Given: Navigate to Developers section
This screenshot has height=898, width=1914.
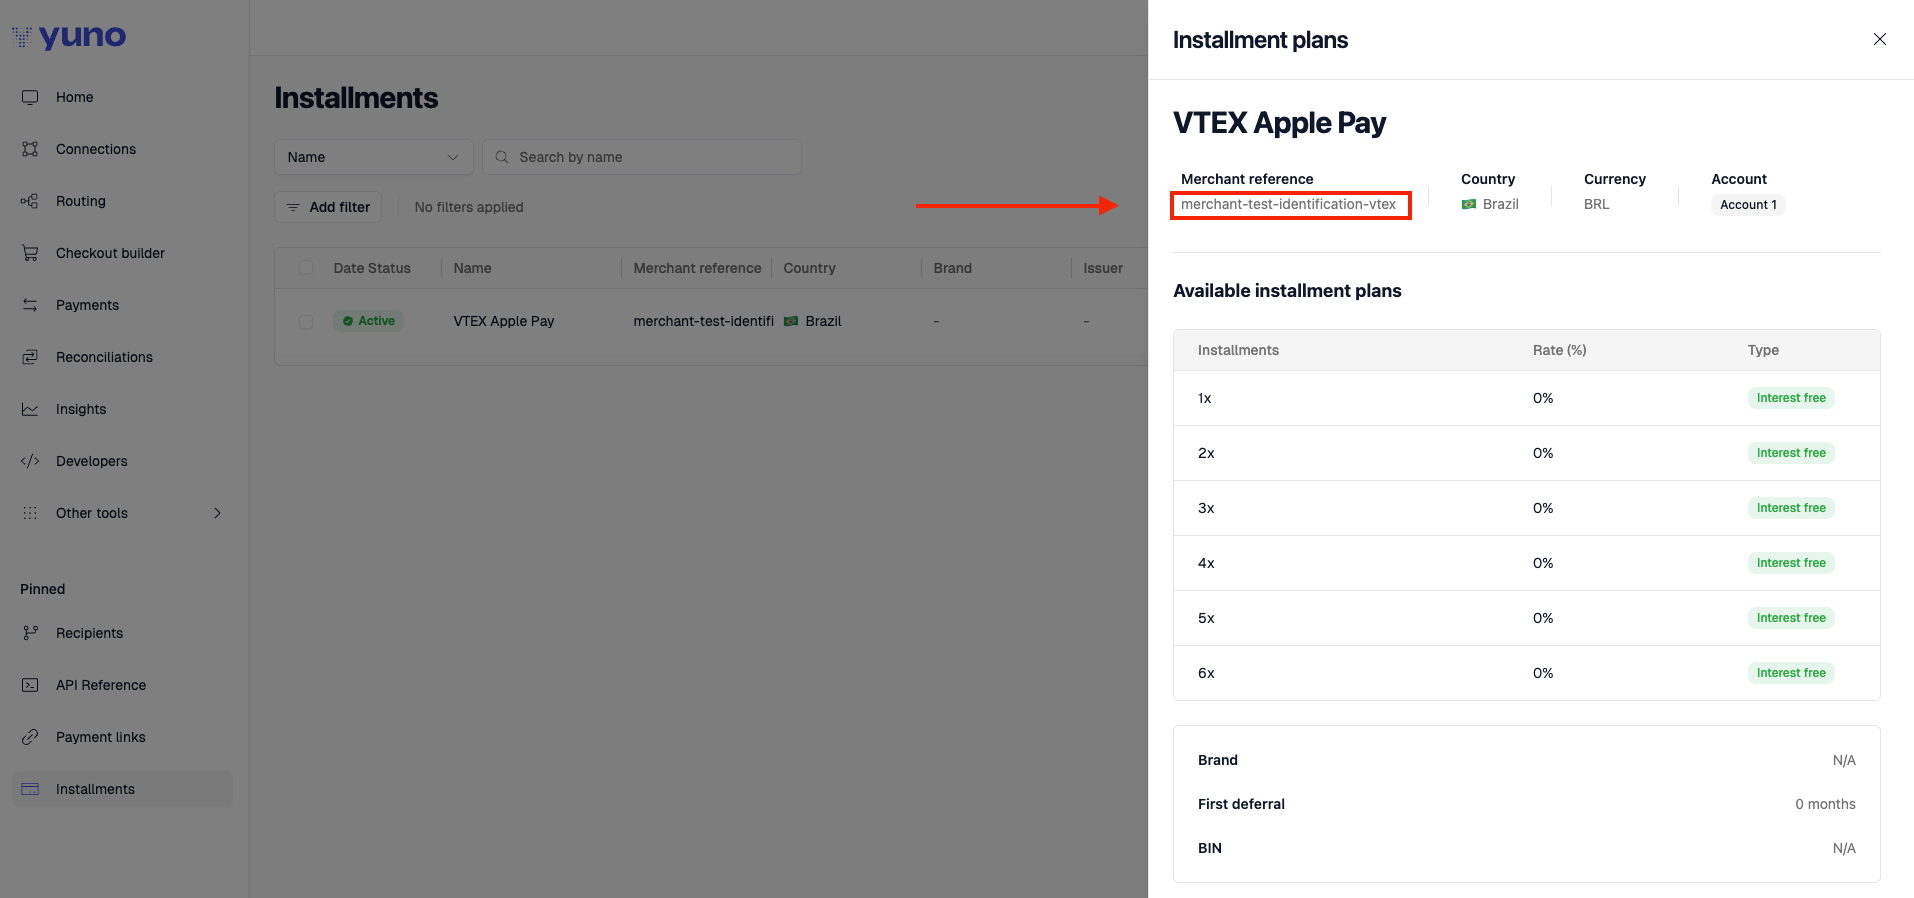Looking at the screenshot, I should (x=92, y=461).
